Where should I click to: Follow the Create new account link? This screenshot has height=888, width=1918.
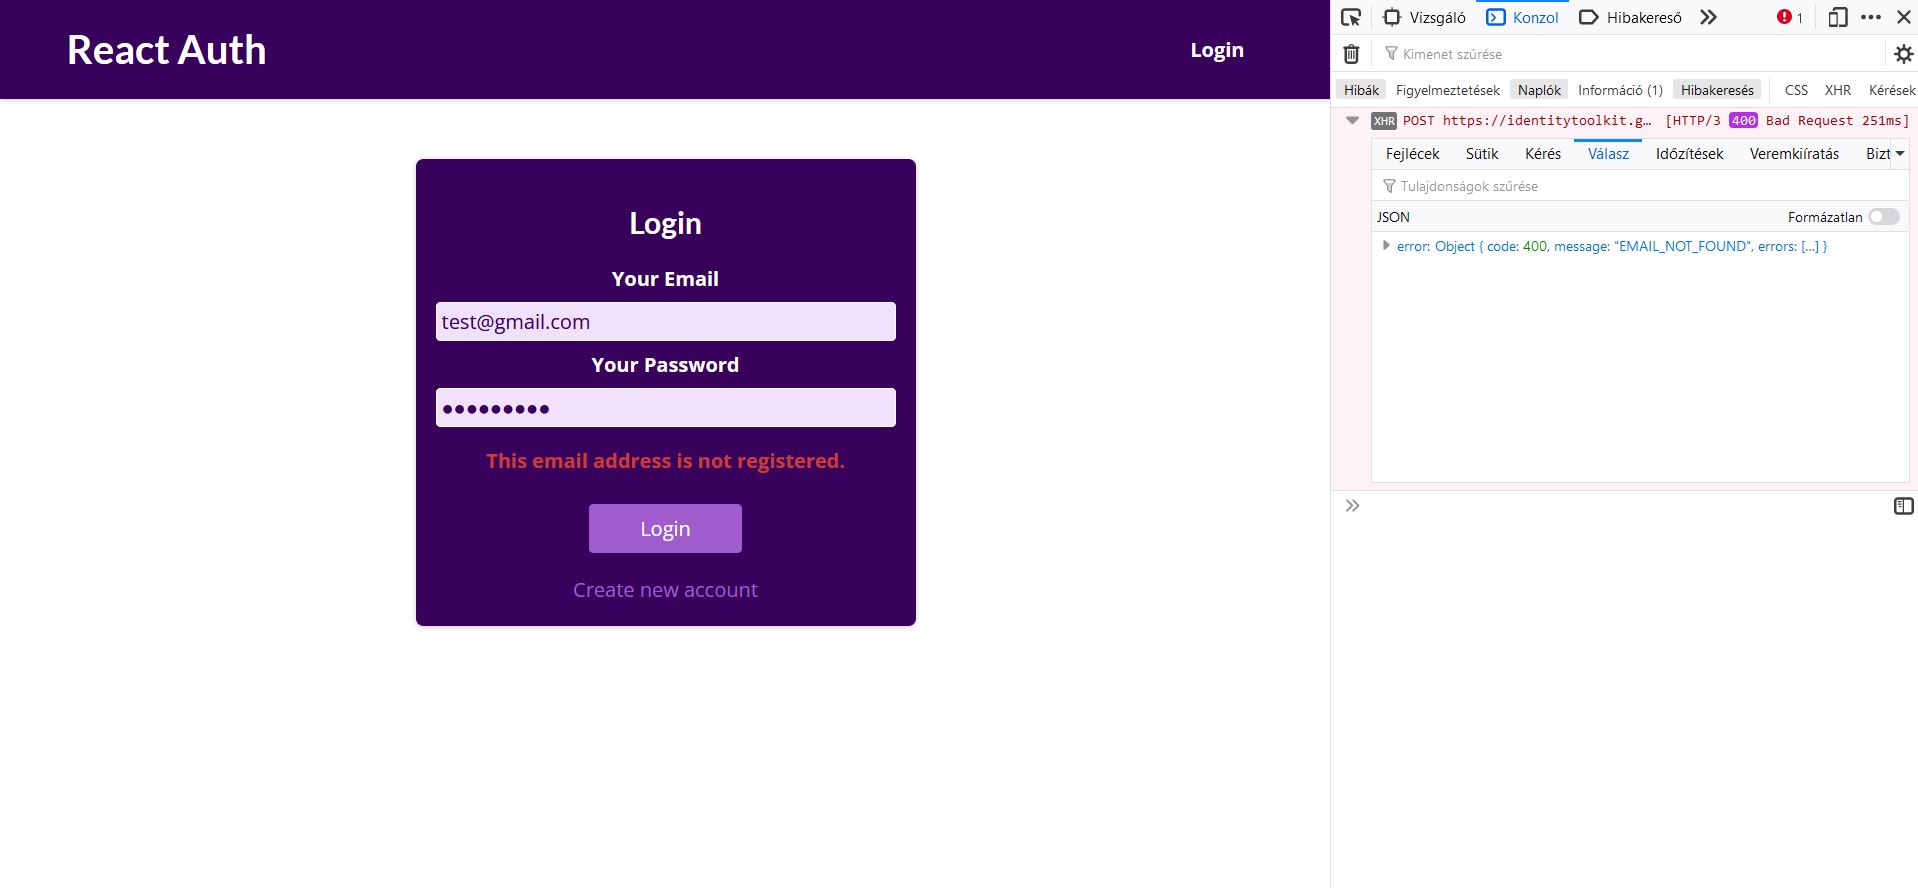coord(665,590)
